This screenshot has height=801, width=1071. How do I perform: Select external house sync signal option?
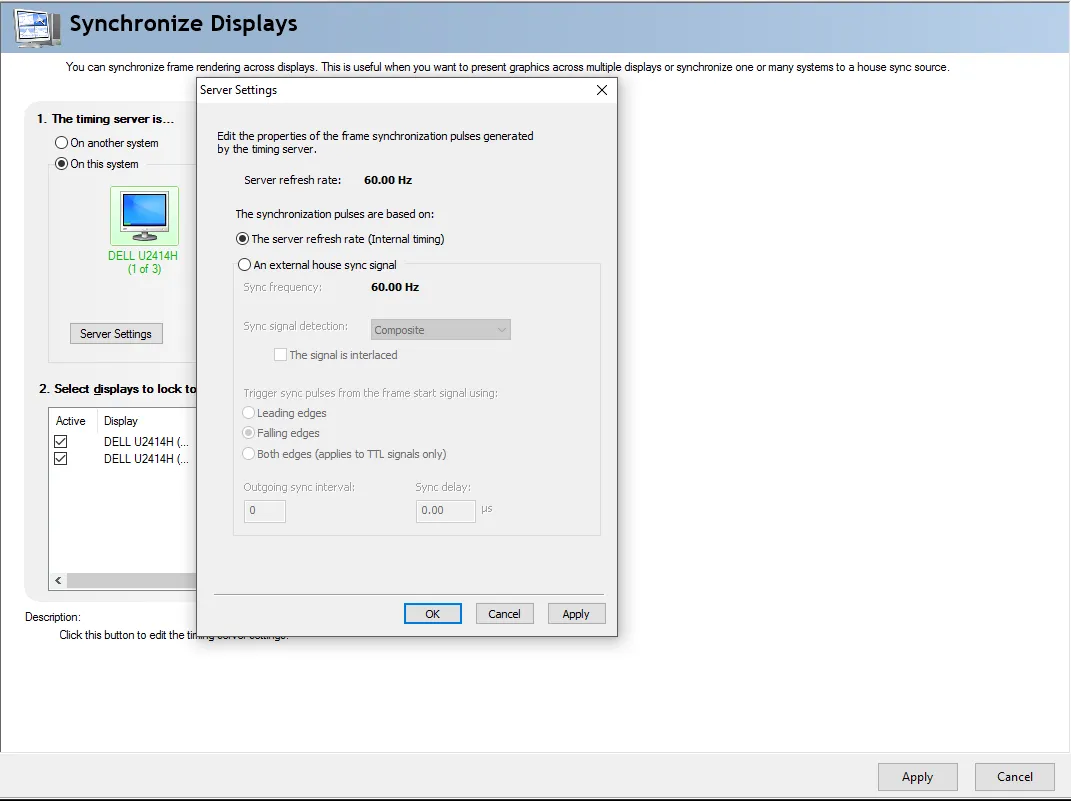pyautogui.click(x=244, y=265)
